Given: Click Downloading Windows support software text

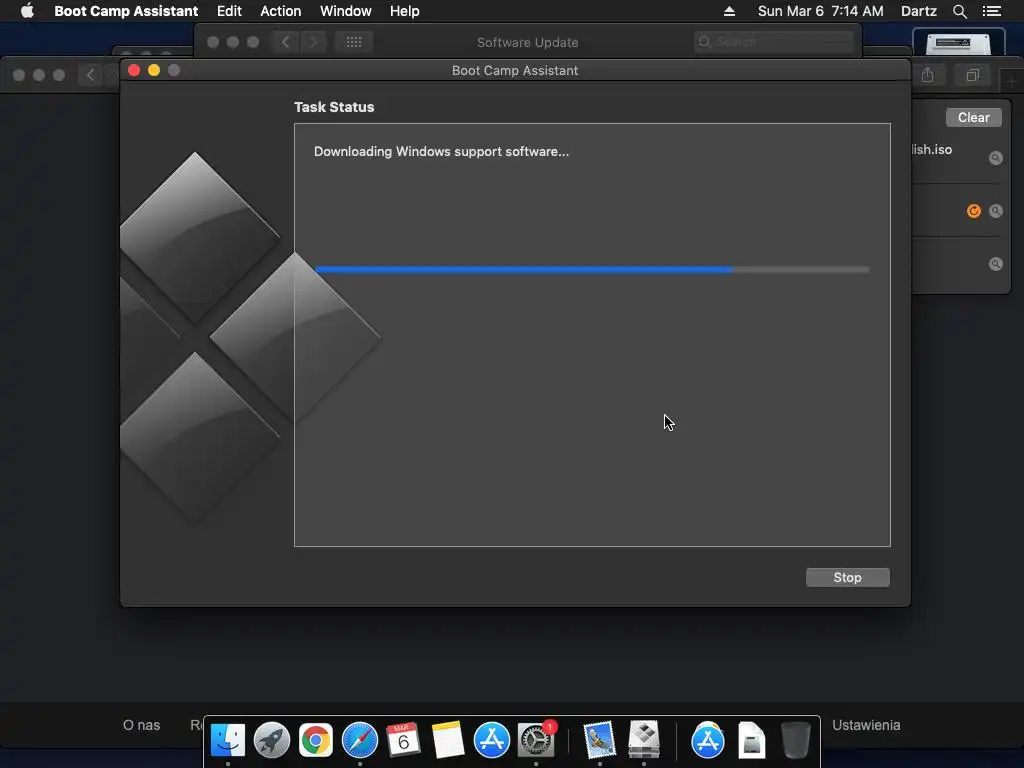Looking at the screenshot, I should coord(441,152).
